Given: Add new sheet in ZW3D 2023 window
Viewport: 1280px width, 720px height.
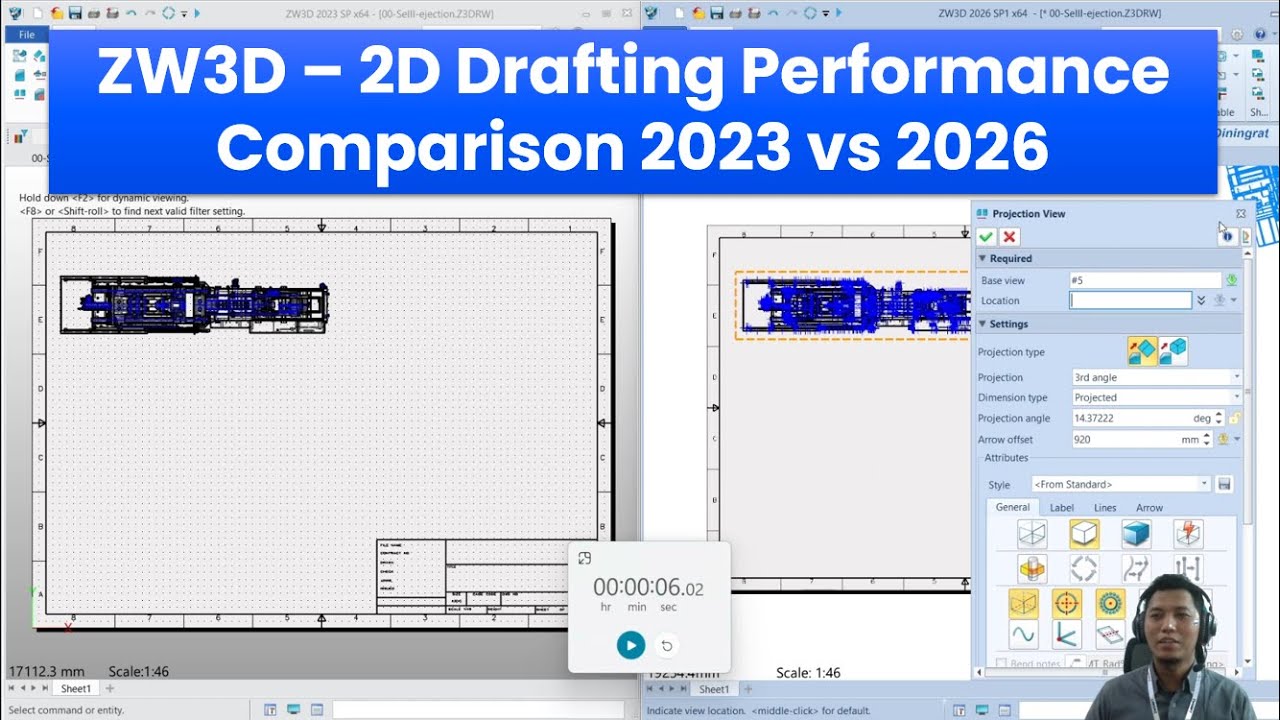Looking at the screenshot, I should pos(110,688).
